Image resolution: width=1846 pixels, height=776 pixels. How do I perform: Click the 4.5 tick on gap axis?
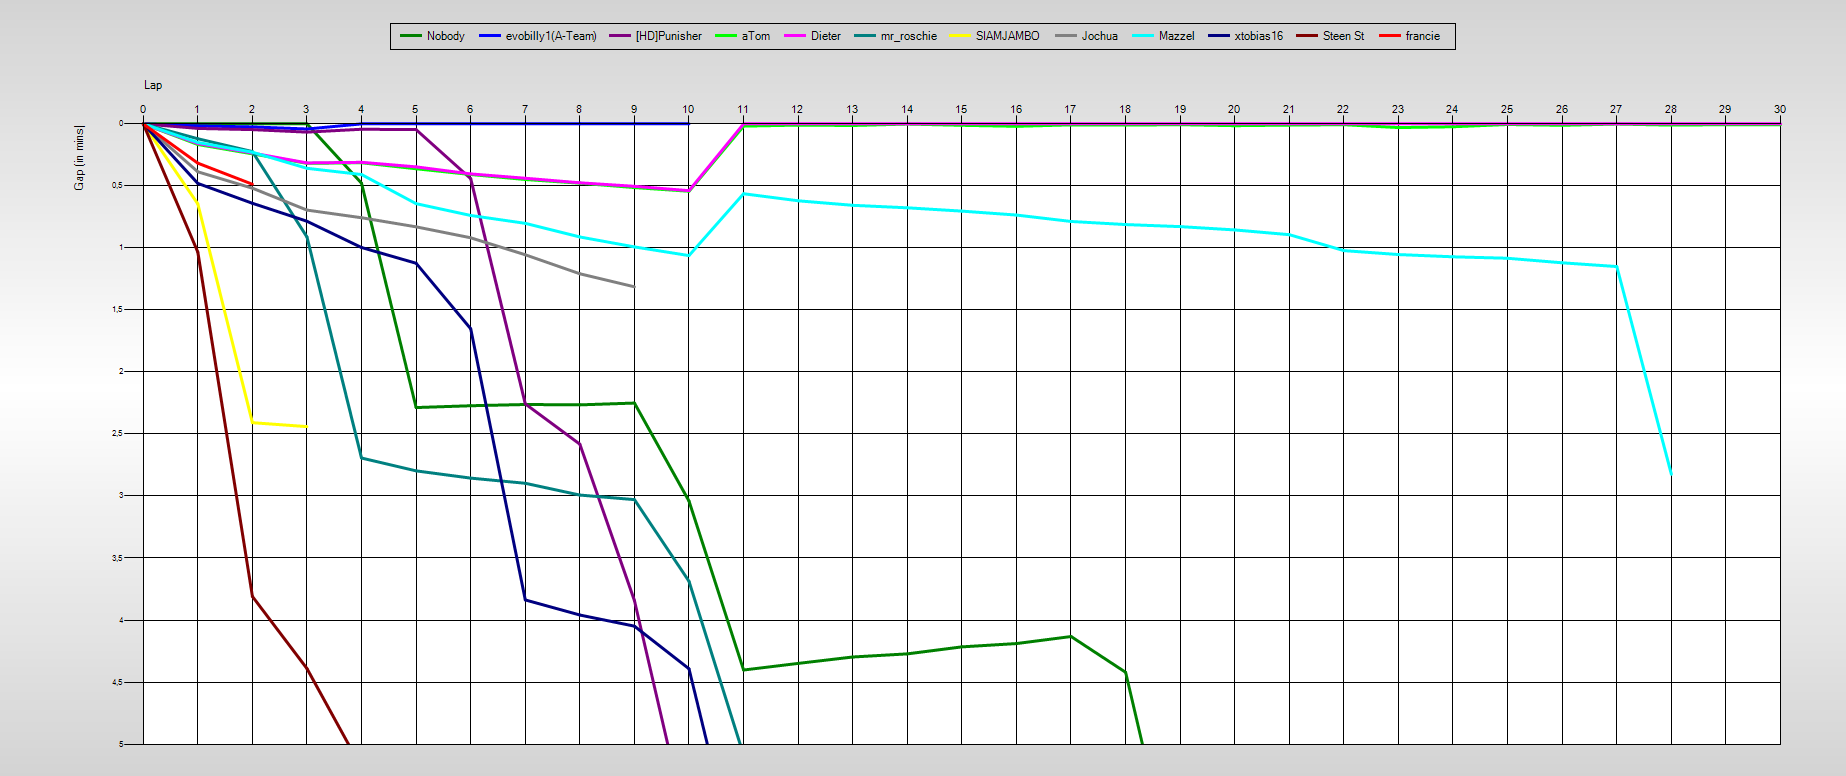[118, 682]
